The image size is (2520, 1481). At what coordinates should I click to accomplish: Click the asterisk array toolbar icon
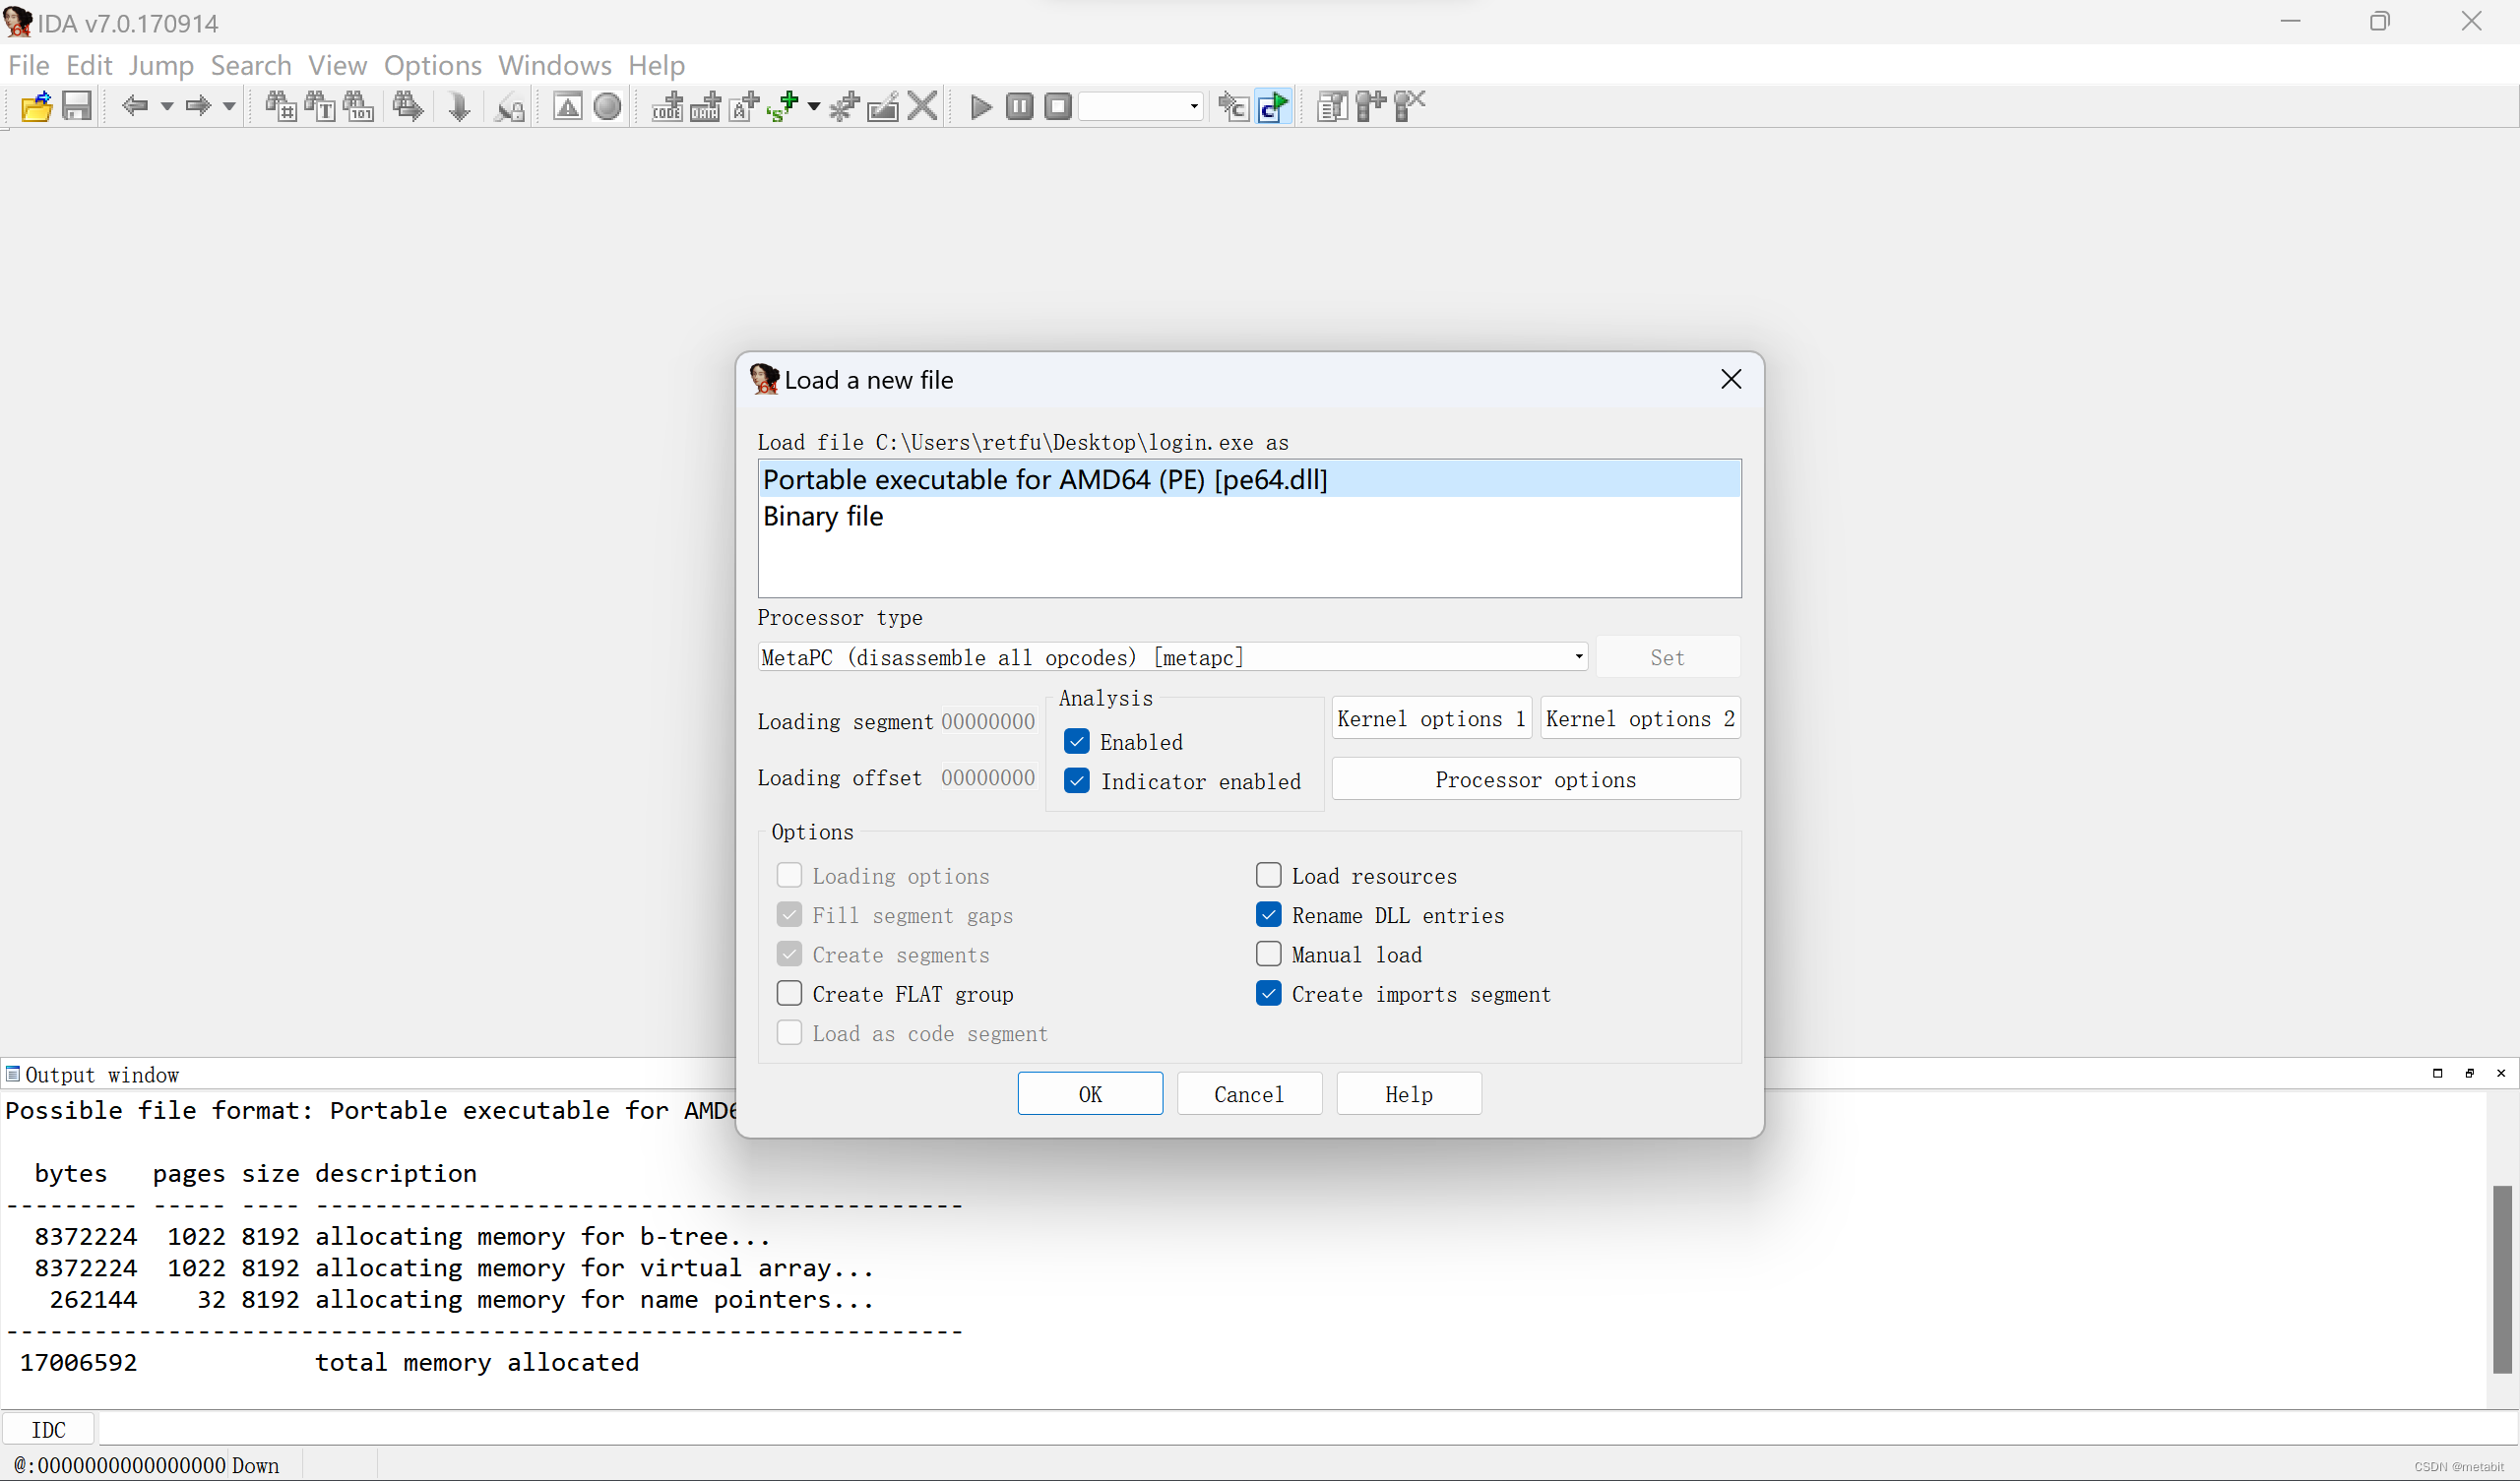pos(844,106)
